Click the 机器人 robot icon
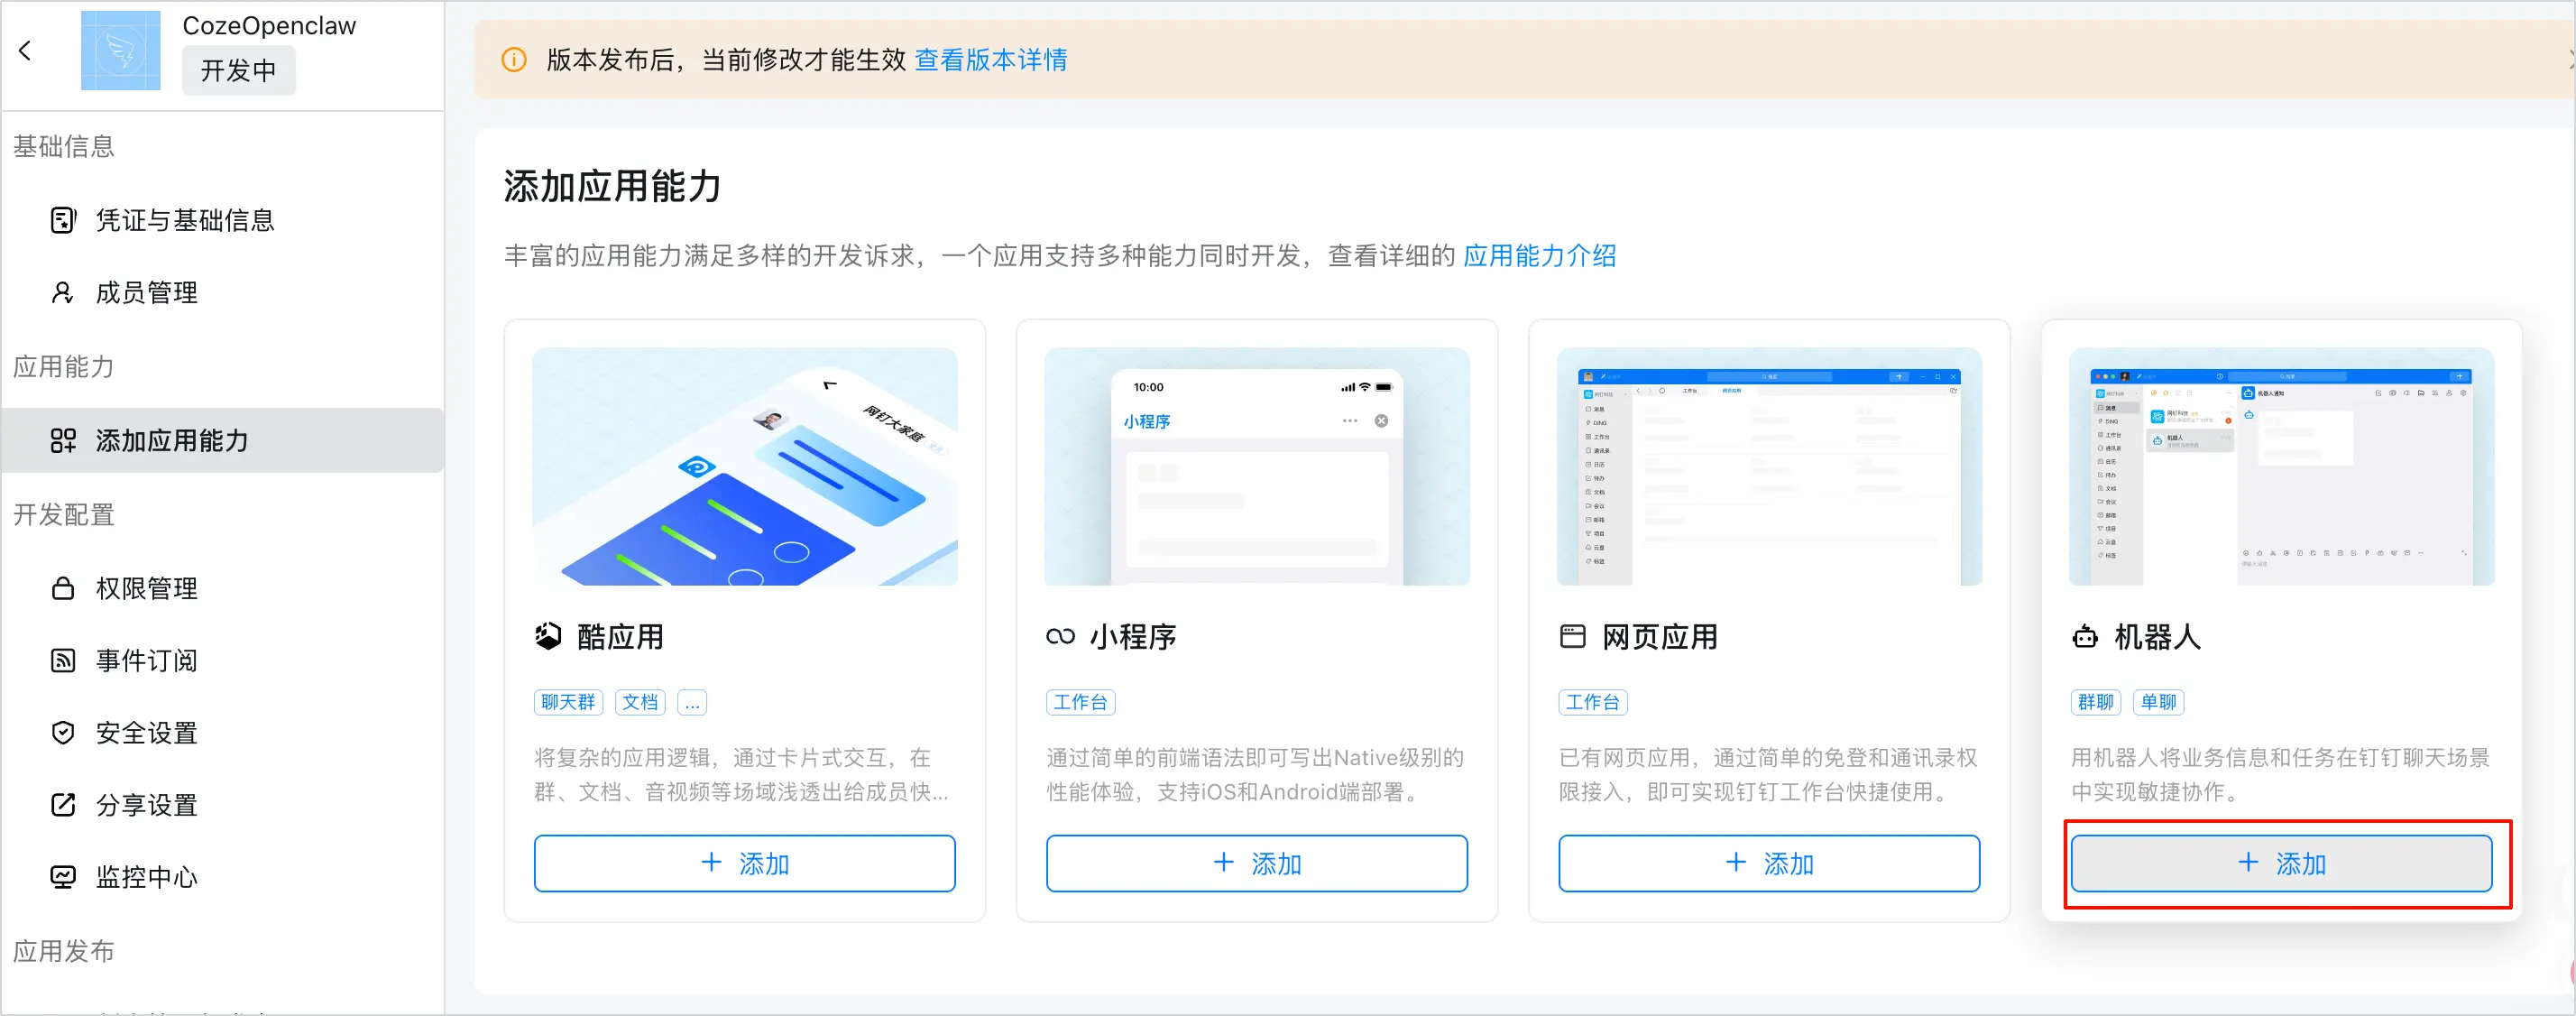 pyautogui.click(x=2085, y=636)
